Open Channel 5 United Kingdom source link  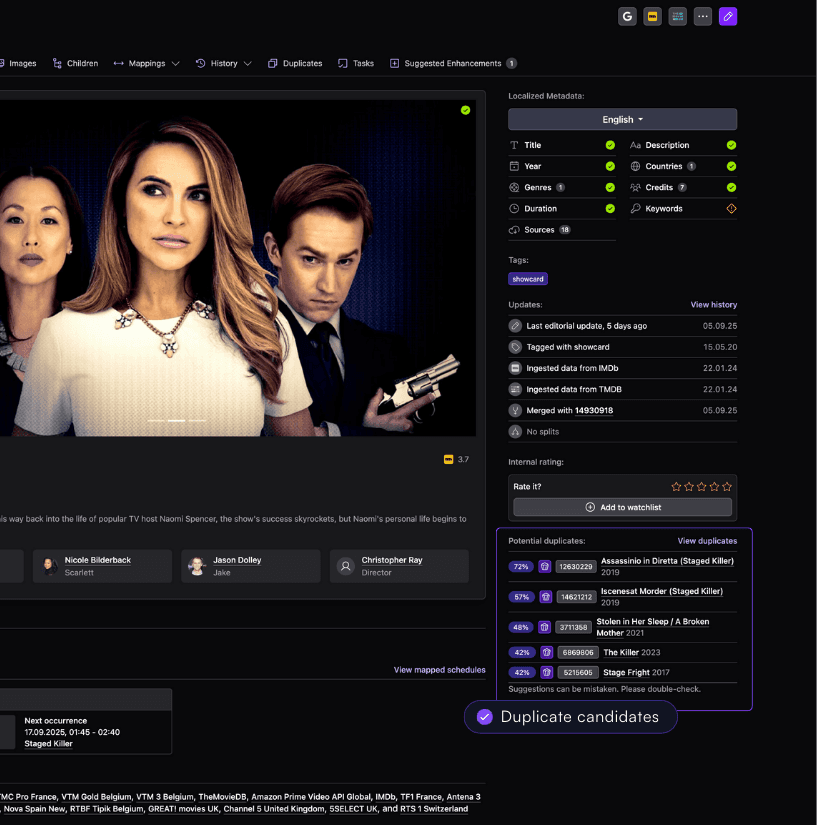274,809
